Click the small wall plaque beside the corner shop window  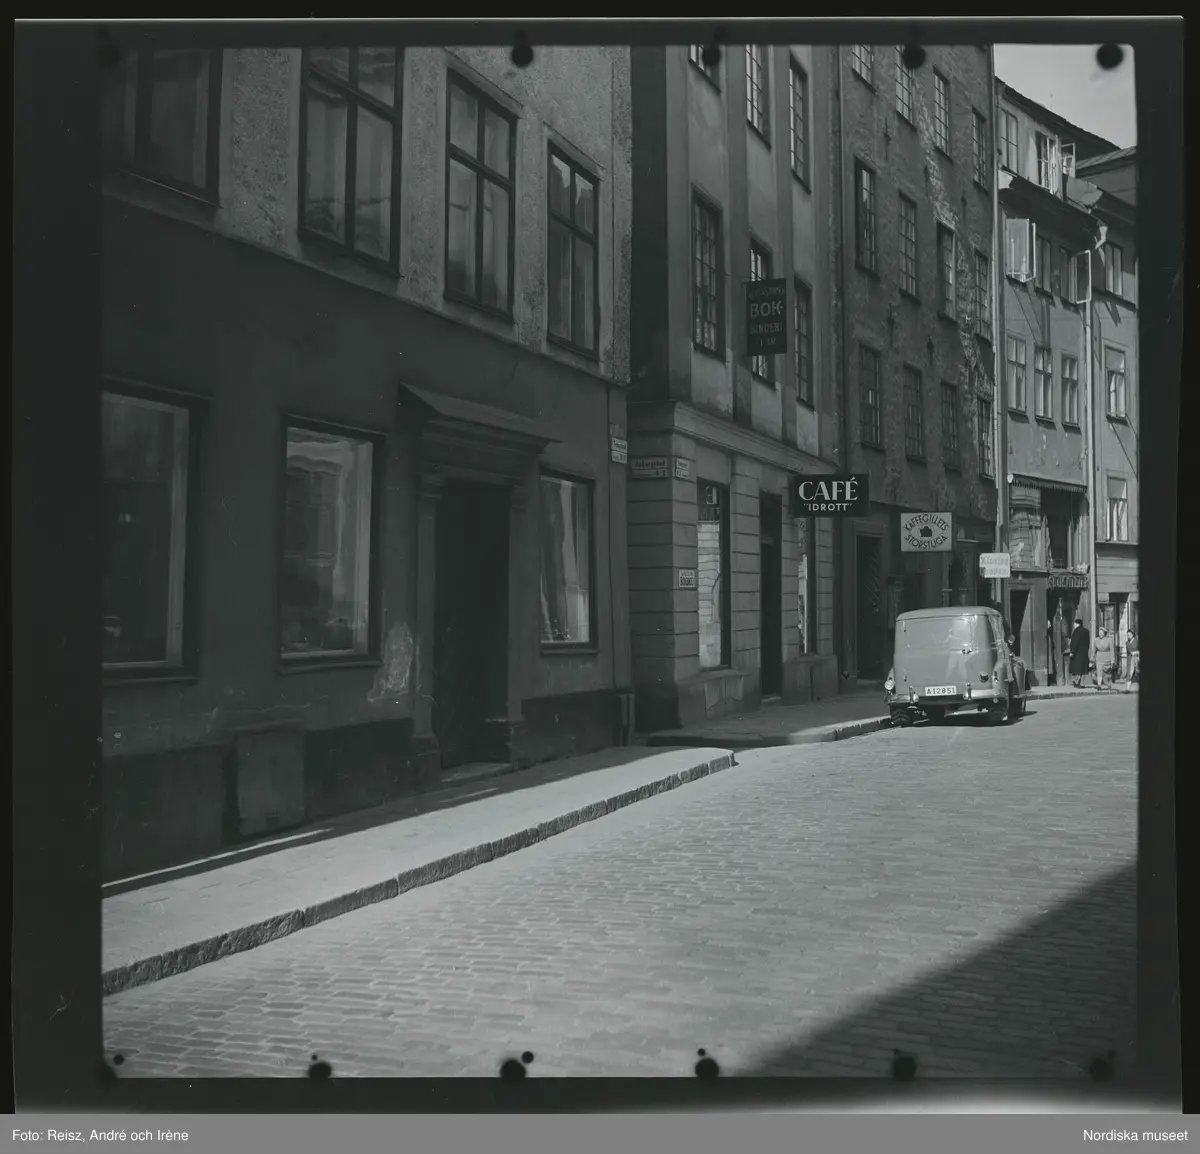click(x=686, y=579)
